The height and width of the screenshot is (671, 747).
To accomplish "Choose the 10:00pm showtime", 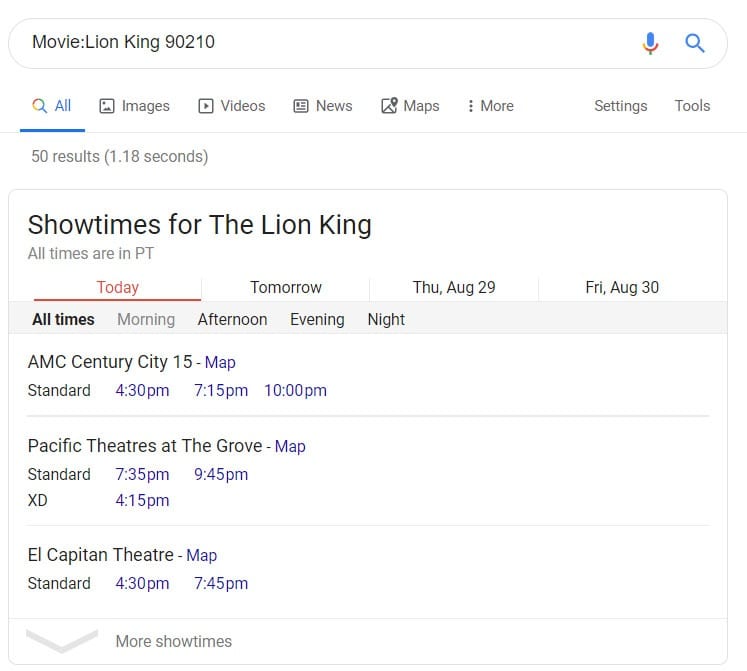I will point(295,391).
